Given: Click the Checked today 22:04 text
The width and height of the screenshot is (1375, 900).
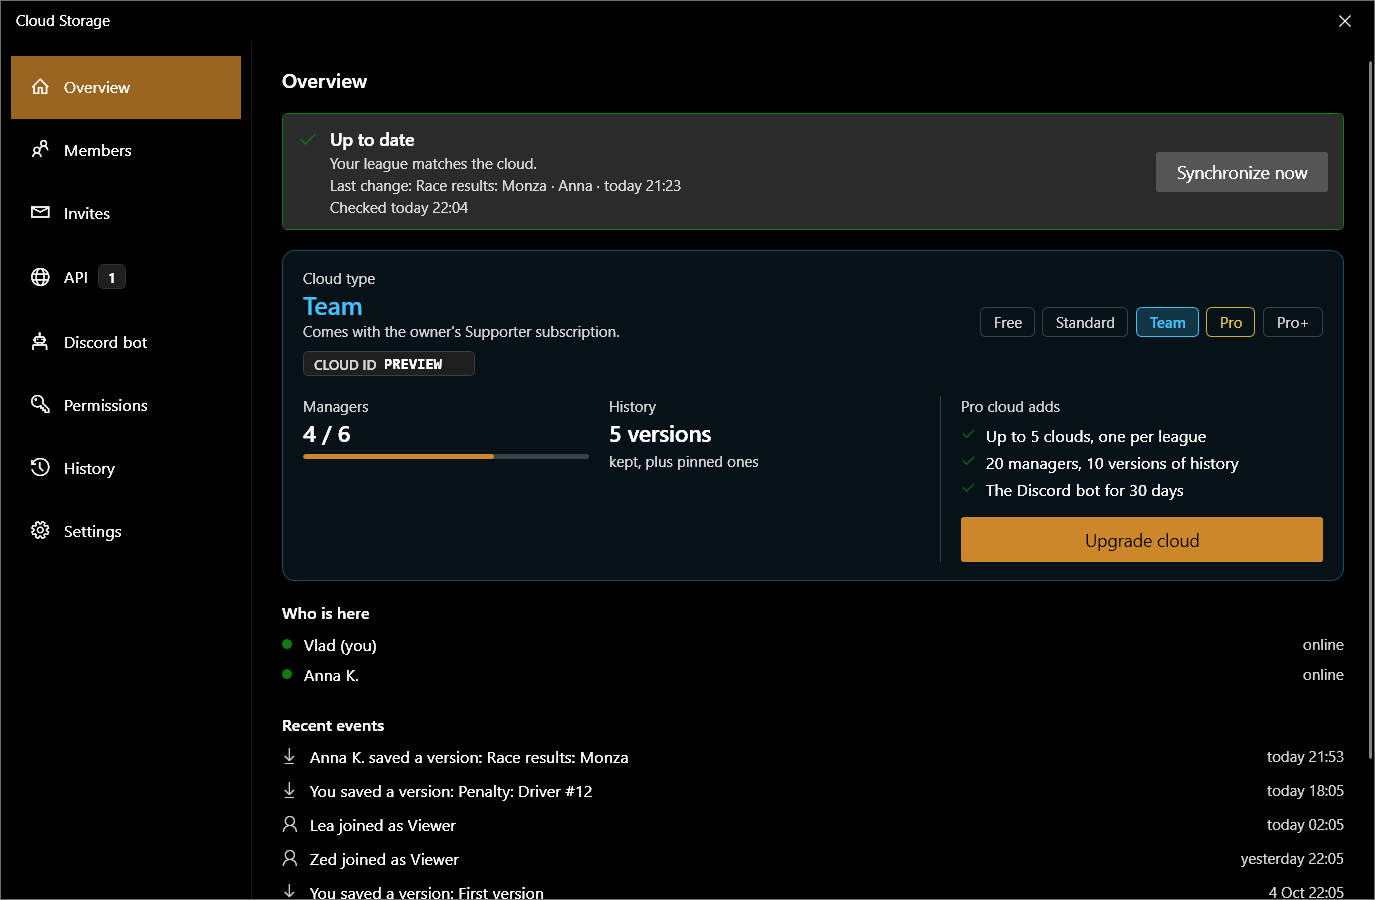Looking at the screenshot, I should point(399,208).
